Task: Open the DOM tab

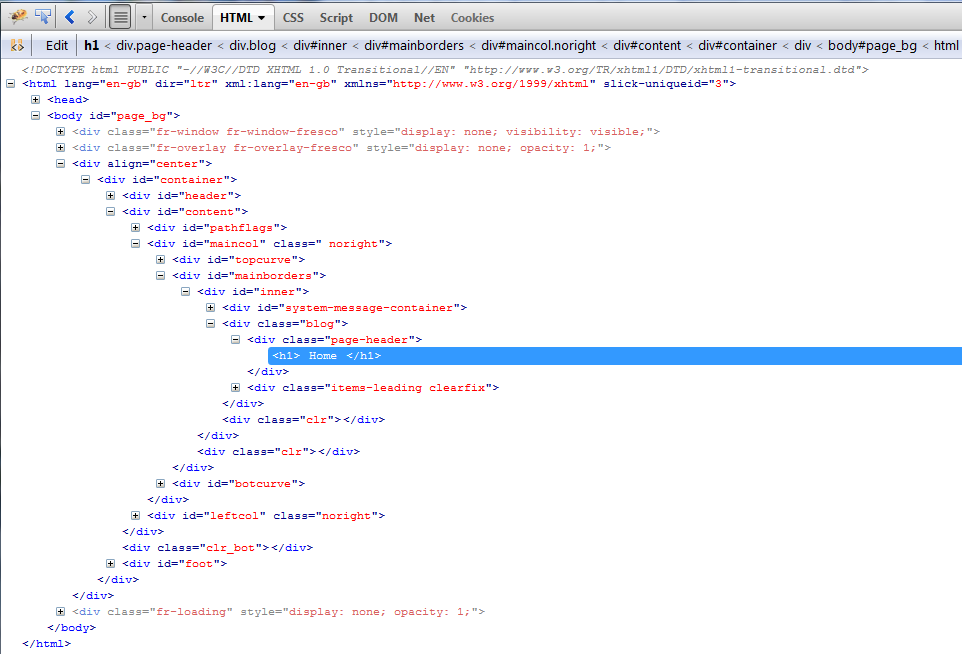Action: tap(383, 18)
